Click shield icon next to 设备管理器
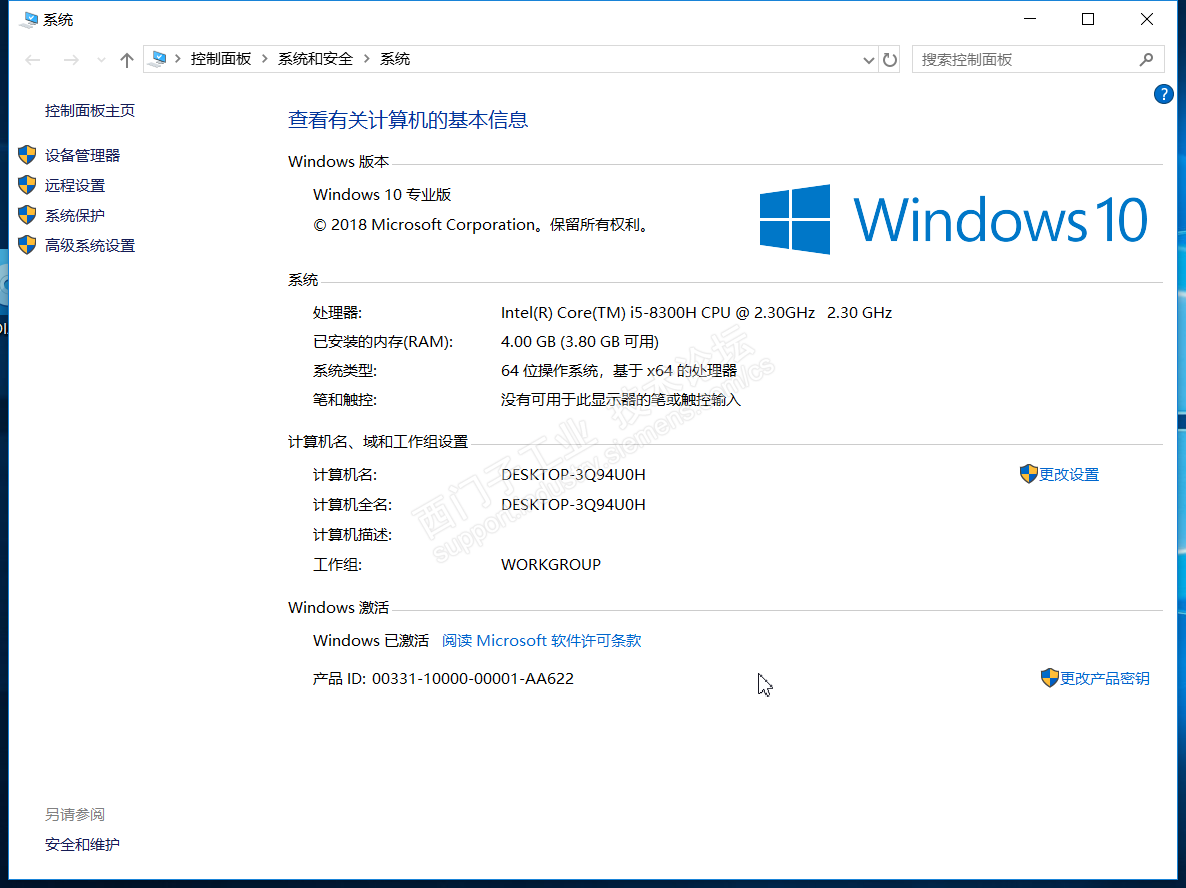 (x=27, y=155)
